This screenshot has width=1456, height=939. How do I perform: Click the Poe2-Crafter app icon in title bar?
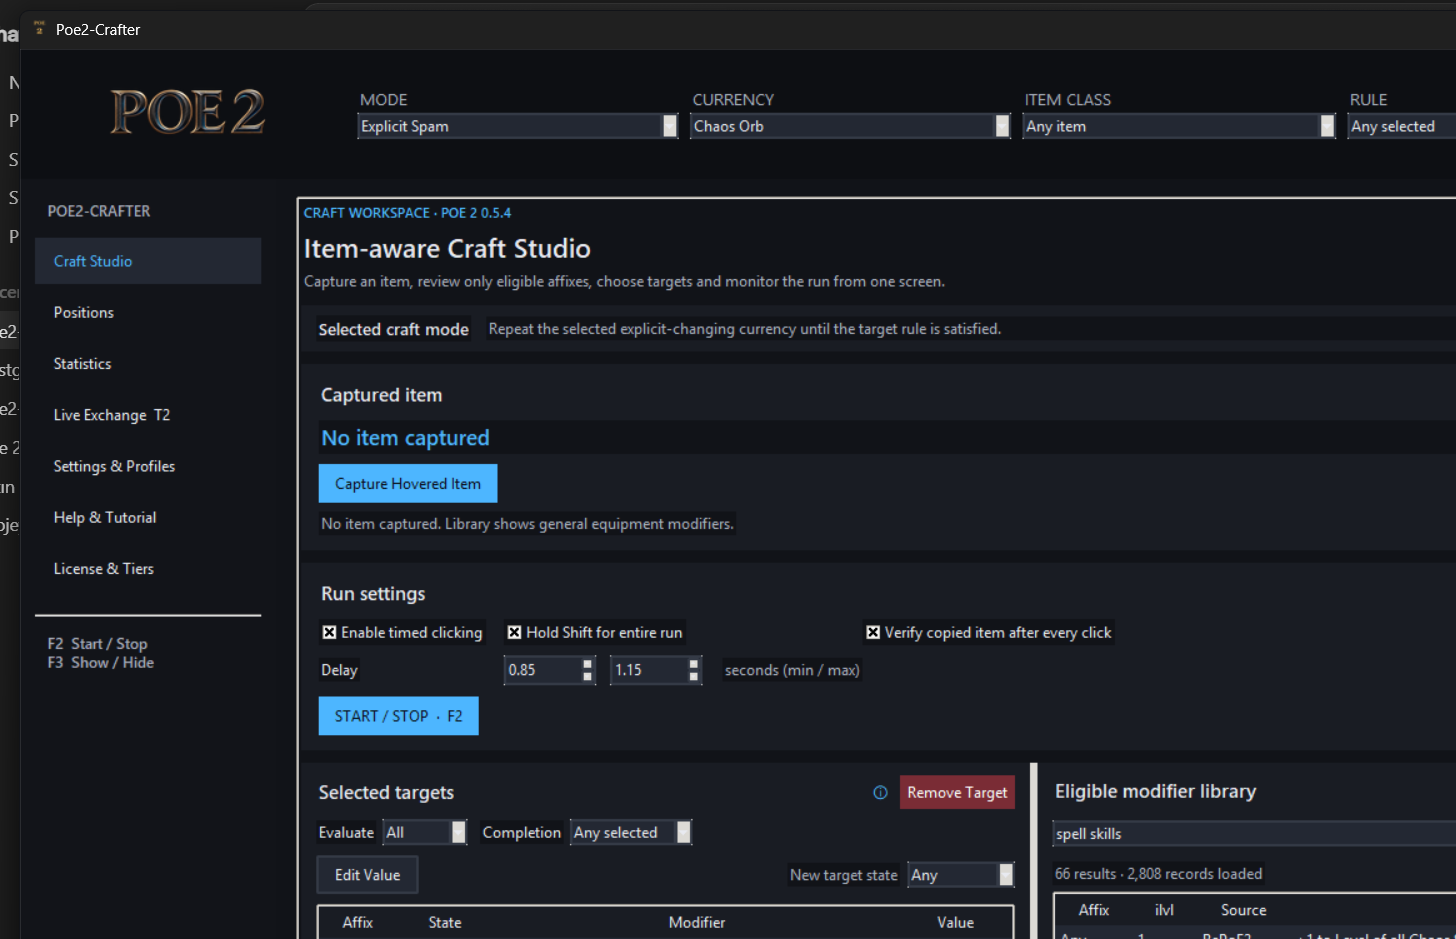coord(39,28)
